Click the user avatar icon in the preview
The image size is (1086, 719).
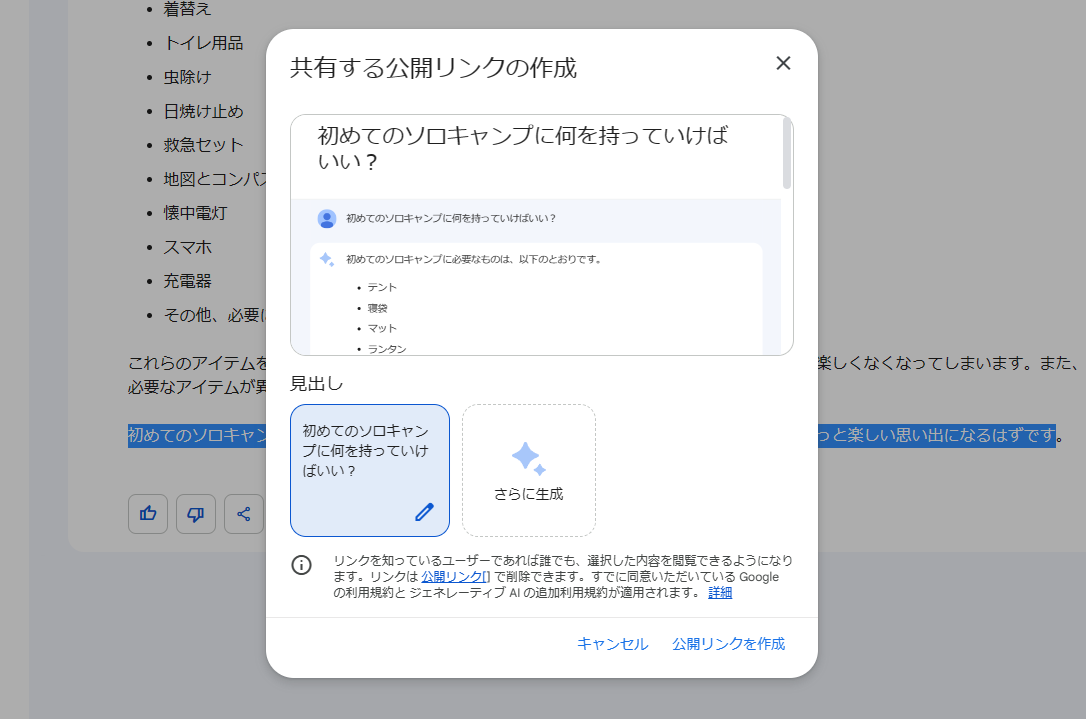click(325, 218)
